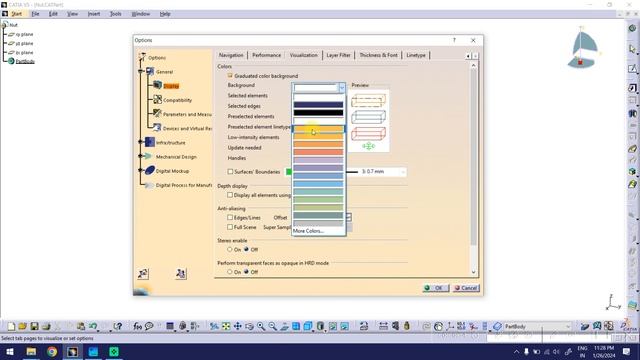This screenshot has height=360, width=640.
Task: Select Off radio for transparent faces HRD mode
Action: (x=246, y=272)
